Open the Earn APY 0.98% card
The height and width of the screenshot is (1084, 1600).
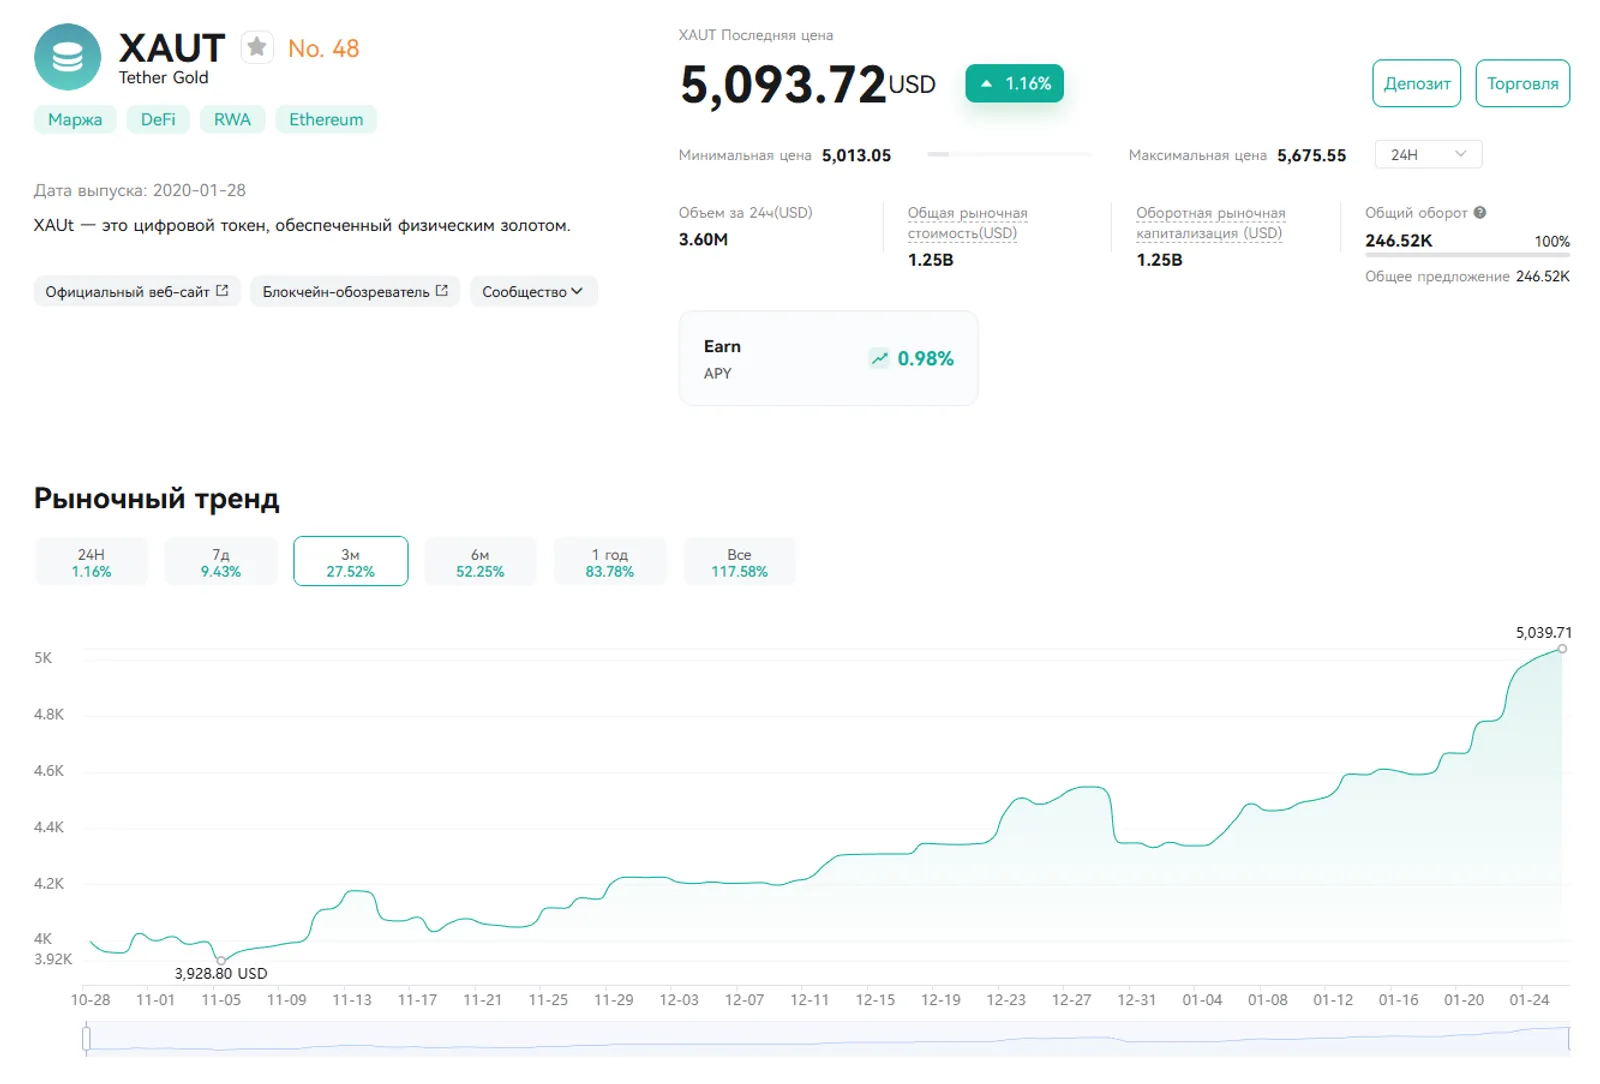coord(828,358)
